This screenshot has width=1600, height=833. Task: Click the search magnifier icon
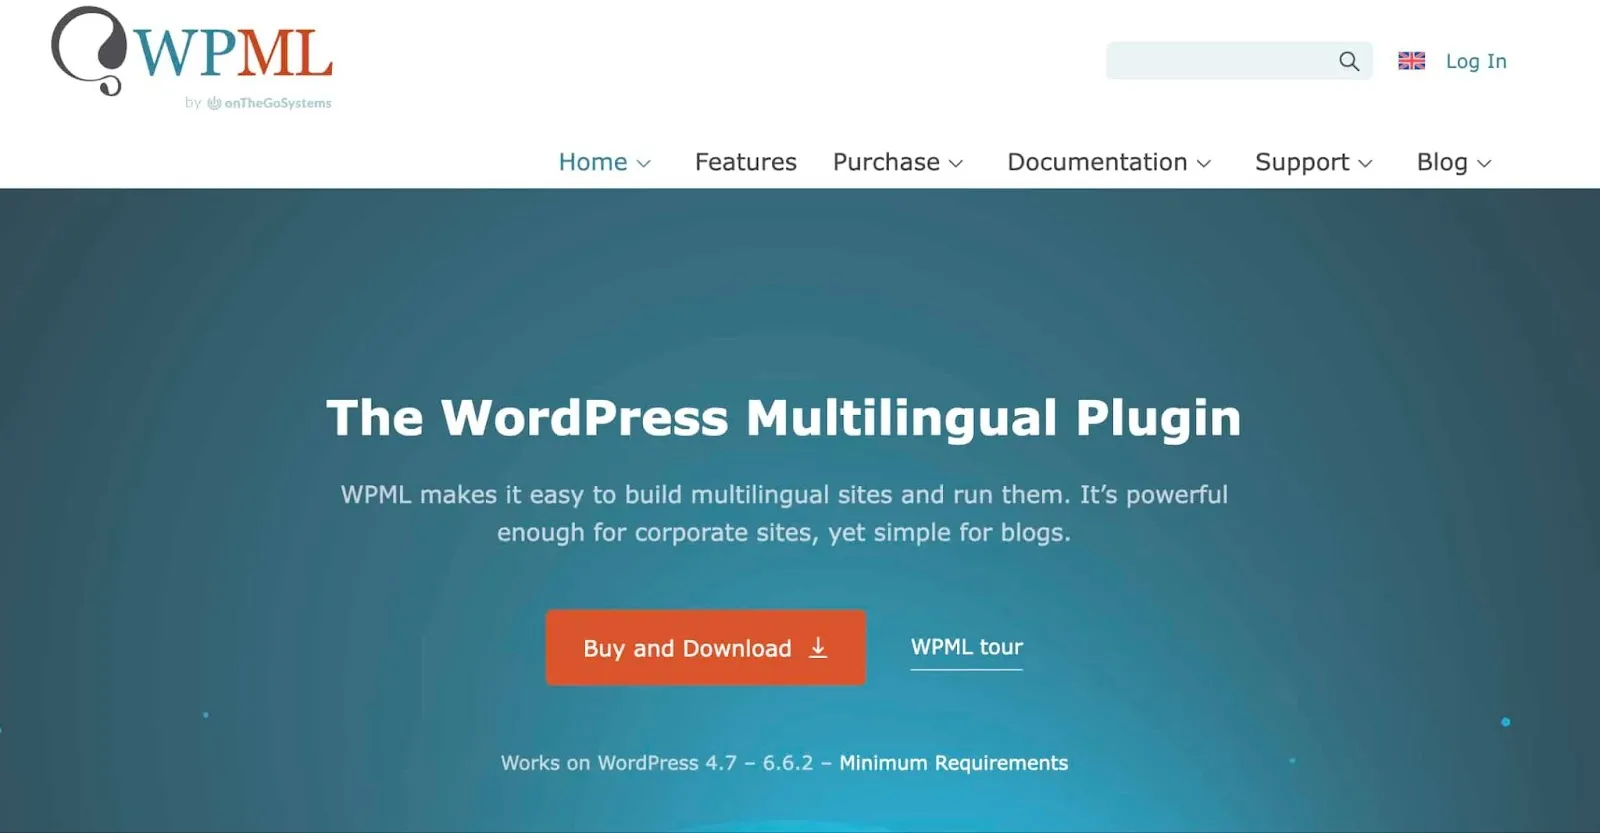(1349, 61)
